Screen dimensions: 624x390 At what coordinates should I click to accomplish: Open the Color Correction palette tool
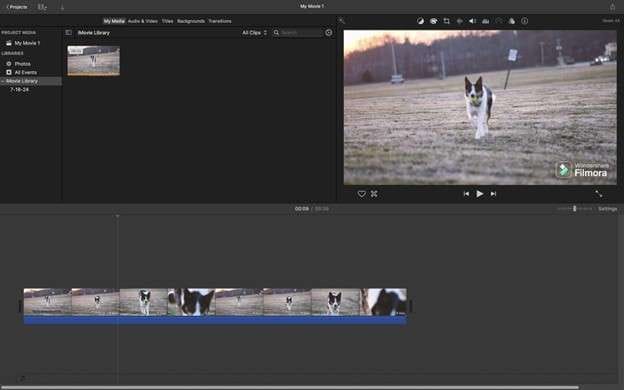point(433,21)
